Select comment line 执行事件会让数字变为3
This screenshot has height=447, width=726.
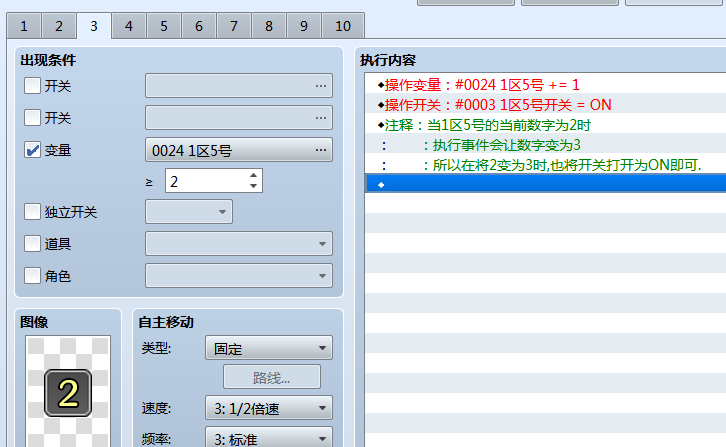[545, 145]
